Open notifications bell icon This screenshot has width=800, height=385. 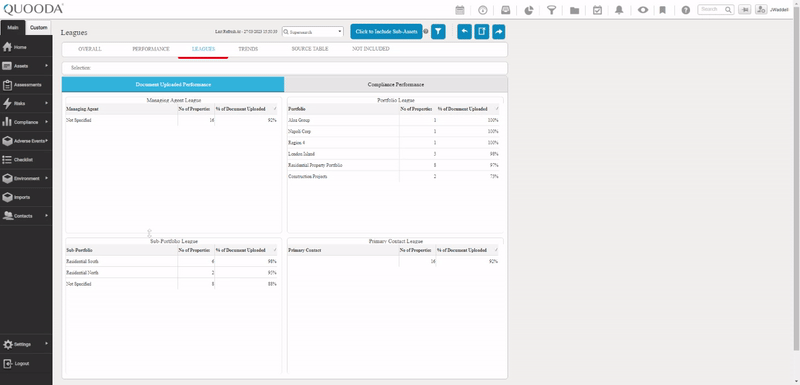[x=619, y=10]
